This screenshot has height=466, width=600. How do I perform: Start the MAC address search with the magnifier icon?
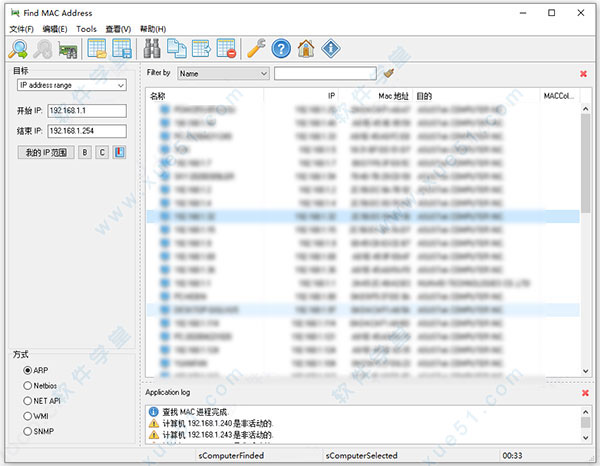[x=18, y=49]
